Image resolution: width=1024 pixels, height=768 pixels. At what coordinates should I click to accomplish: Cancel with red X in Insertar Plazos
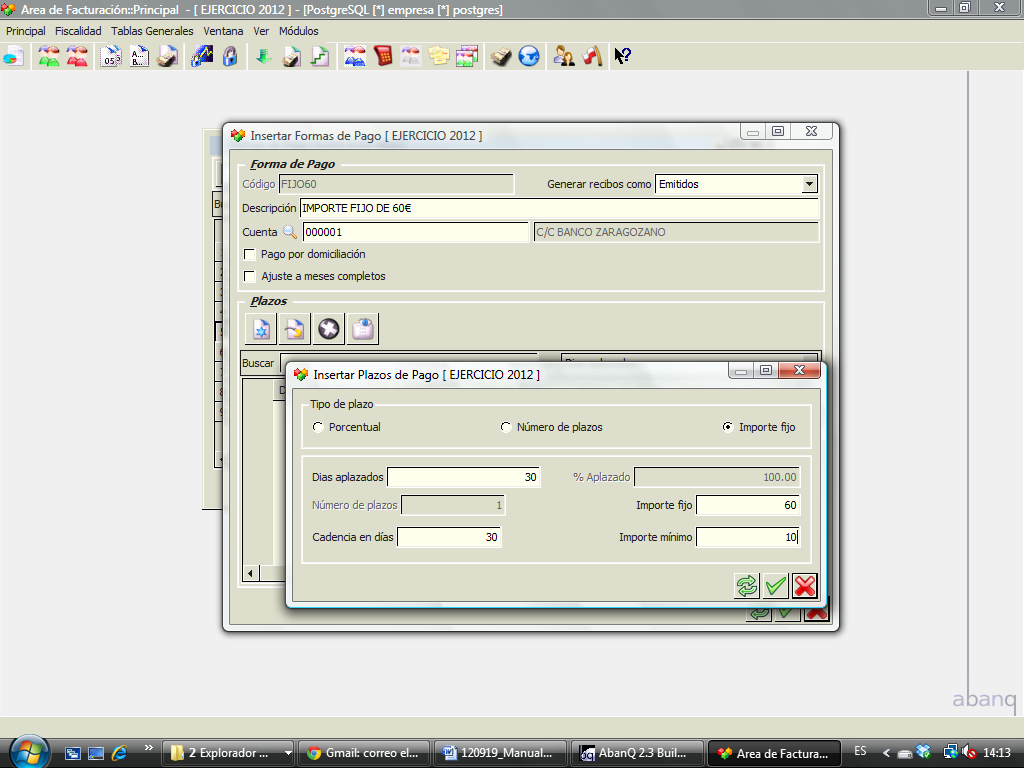pyautogui.click(x=805, y=586)
